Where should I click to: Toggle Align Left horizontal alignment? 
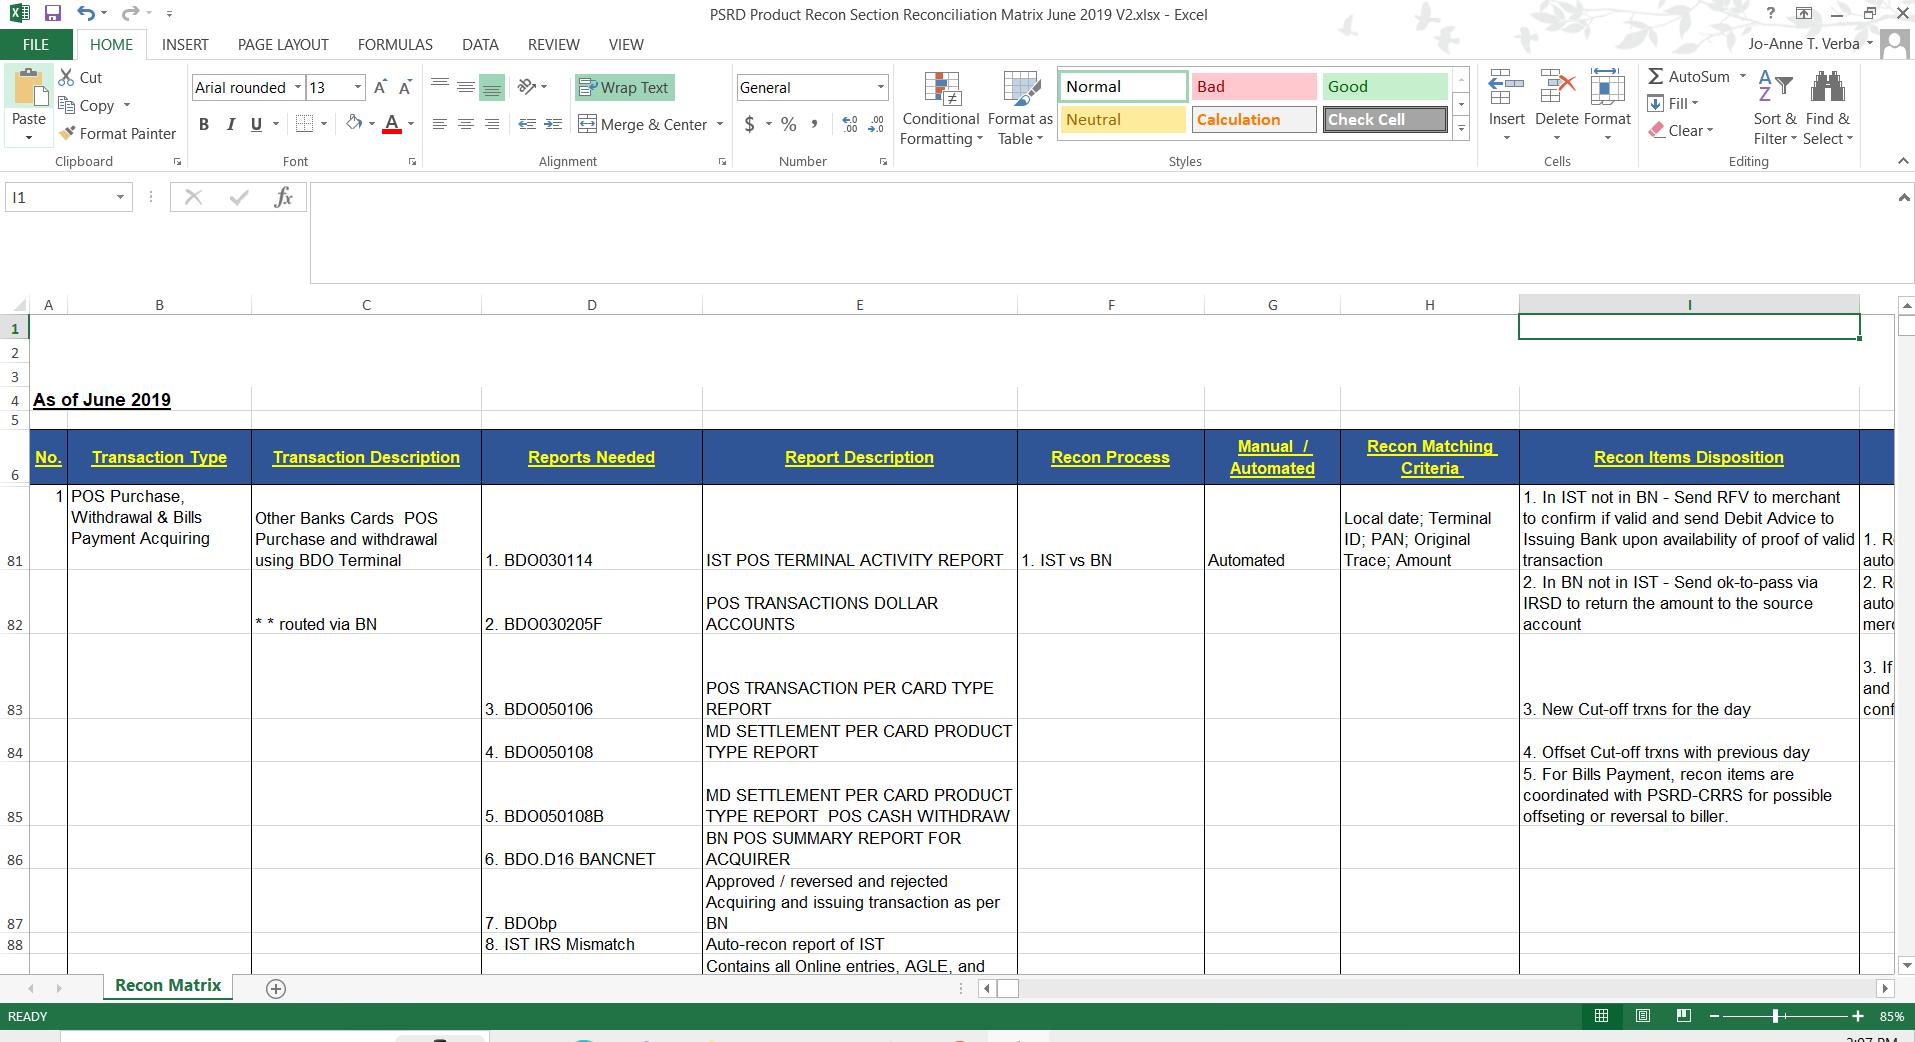(440, 124)
